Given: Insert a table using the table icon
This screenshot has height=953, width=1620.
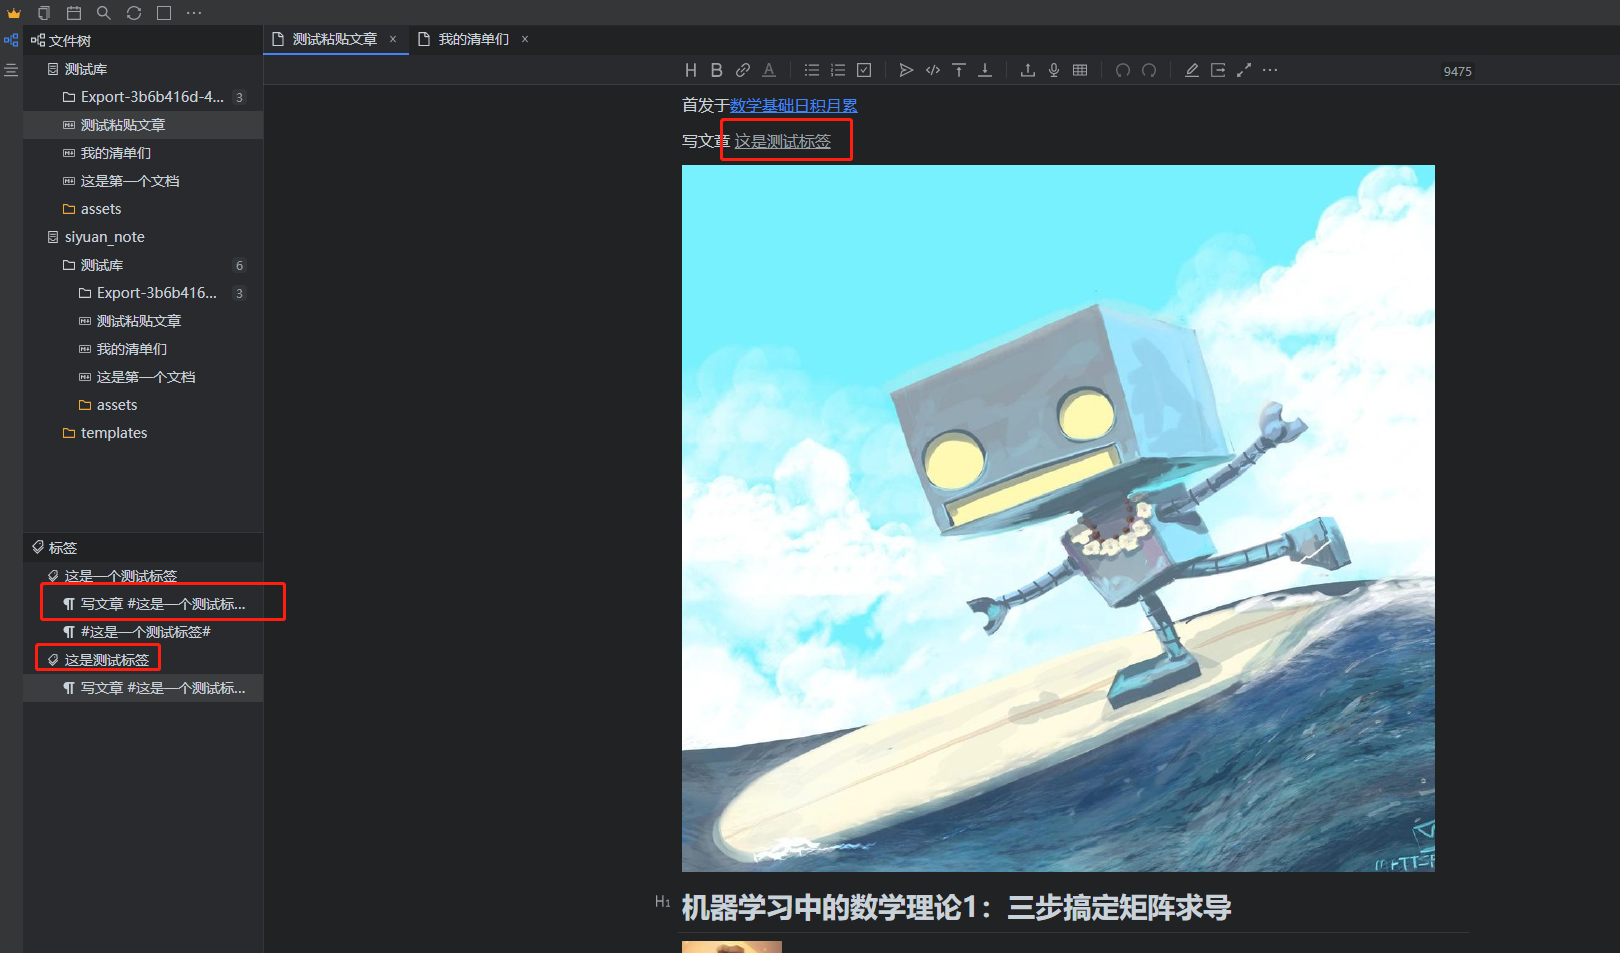Looking at the screenshot, I should 1080,70.
